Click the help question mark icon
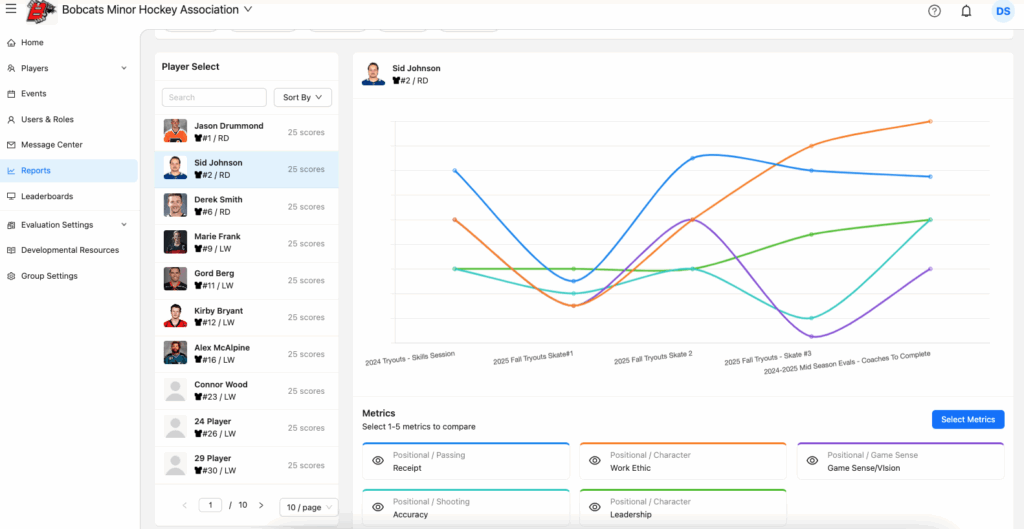 (934, 11)
